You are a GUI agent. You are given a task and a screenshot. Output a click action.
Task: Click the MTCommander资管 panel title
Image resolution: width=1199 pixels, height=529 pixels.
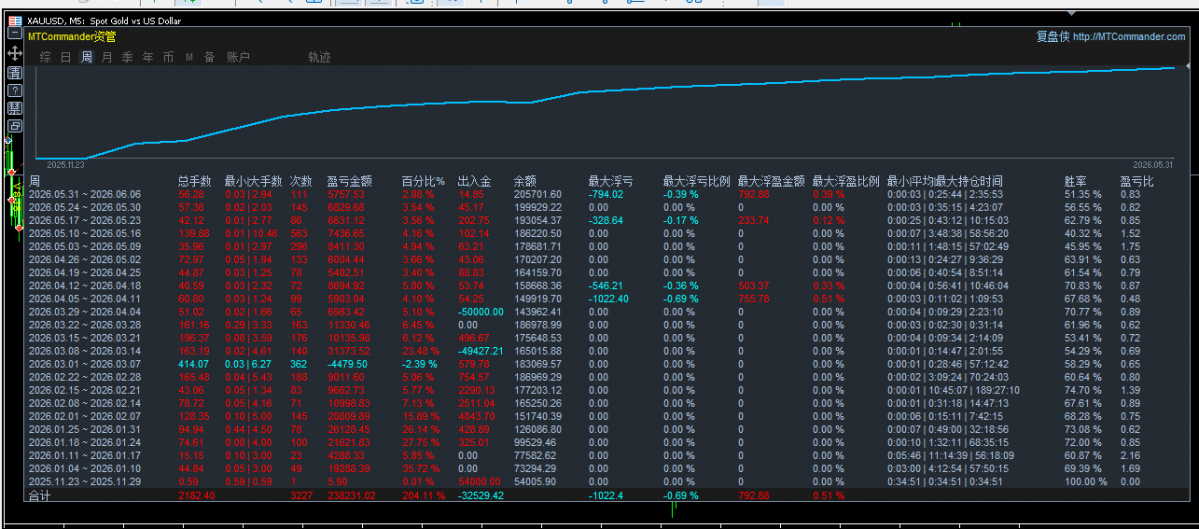72,37
